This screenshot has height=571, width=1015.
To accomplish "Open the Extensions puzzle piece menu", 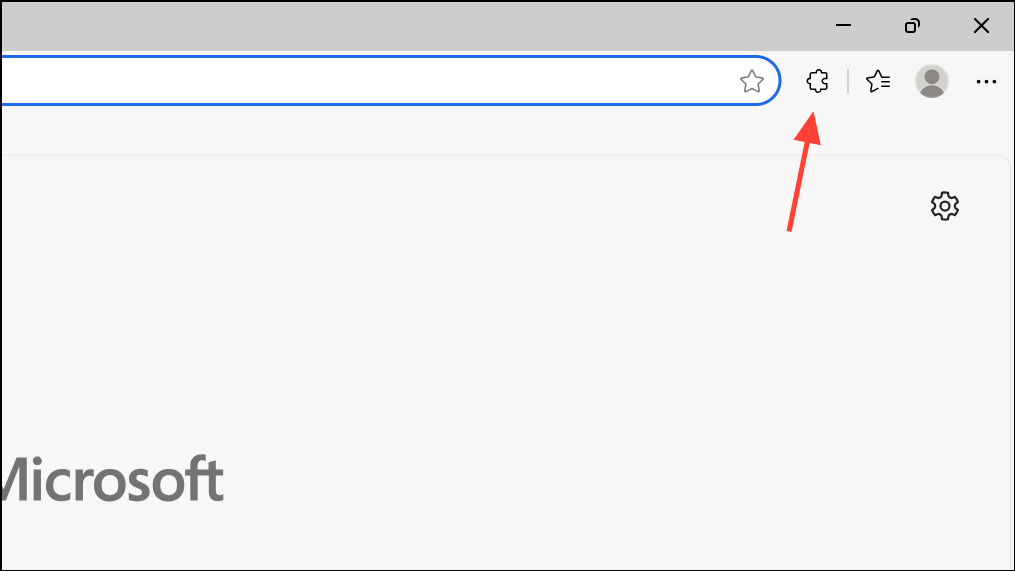I will pyautogui.click(x=817, y=81).
